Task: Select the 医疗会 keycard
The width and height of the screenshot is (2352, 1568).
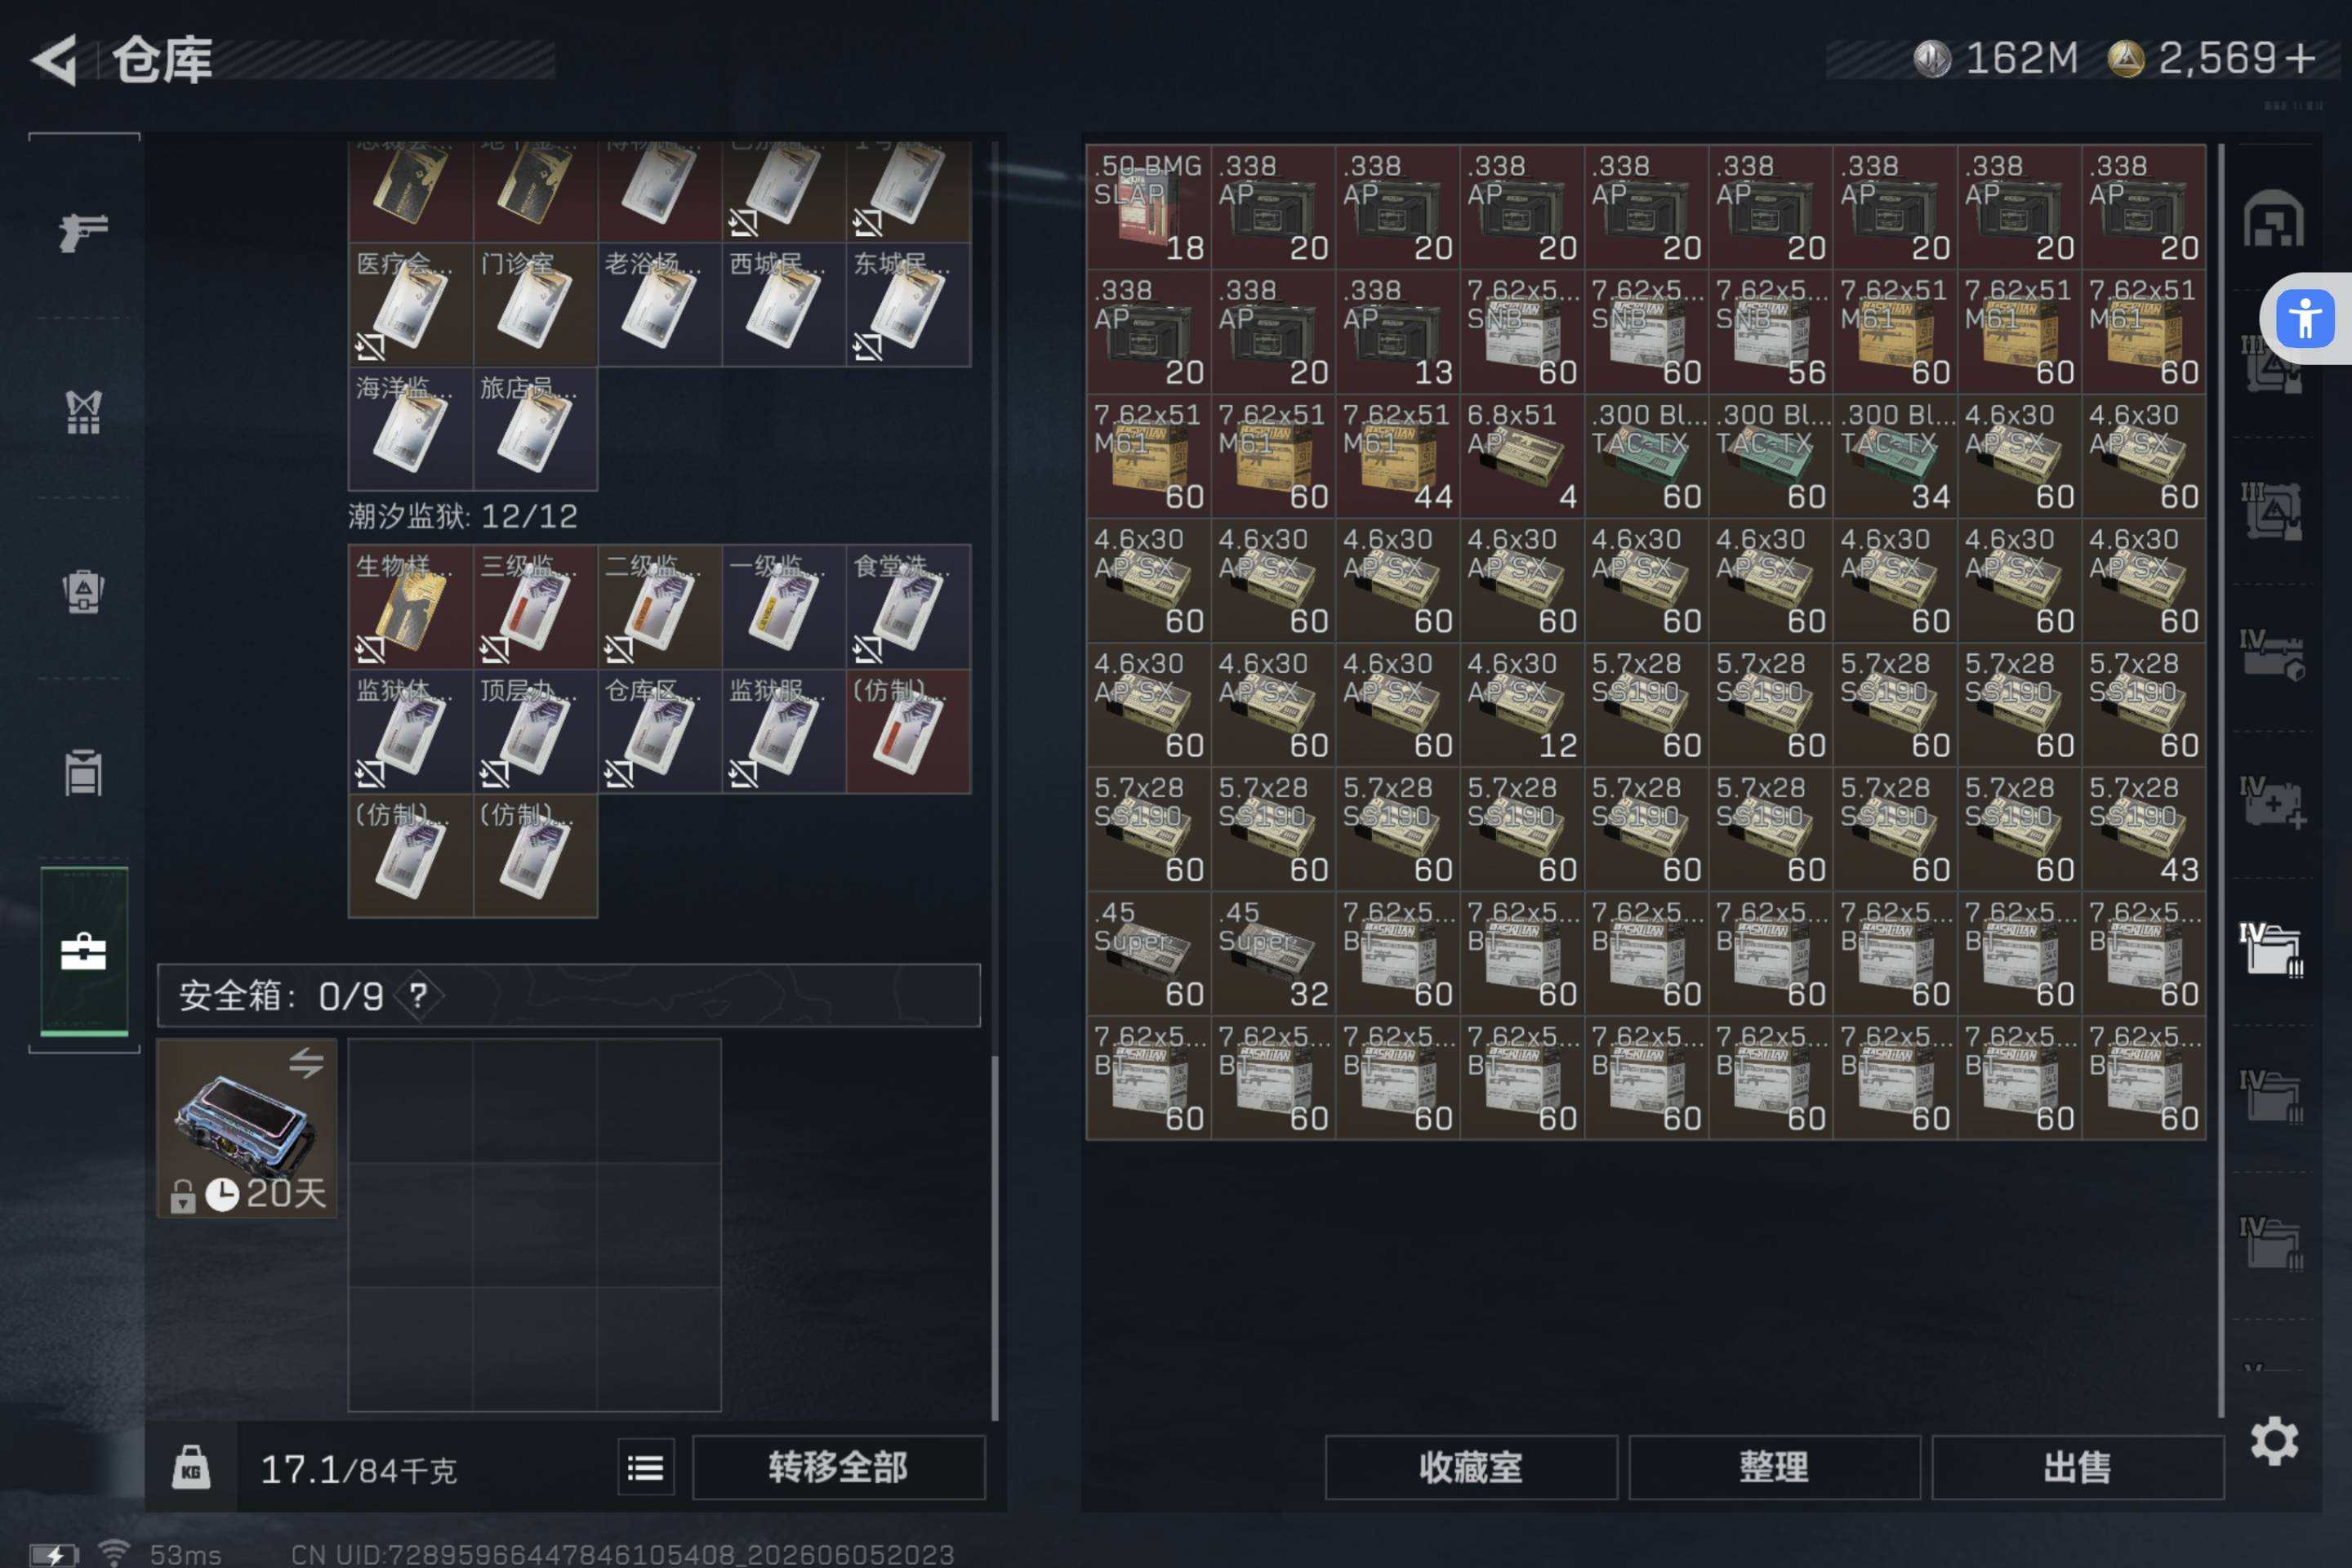Action: point(410,304)
